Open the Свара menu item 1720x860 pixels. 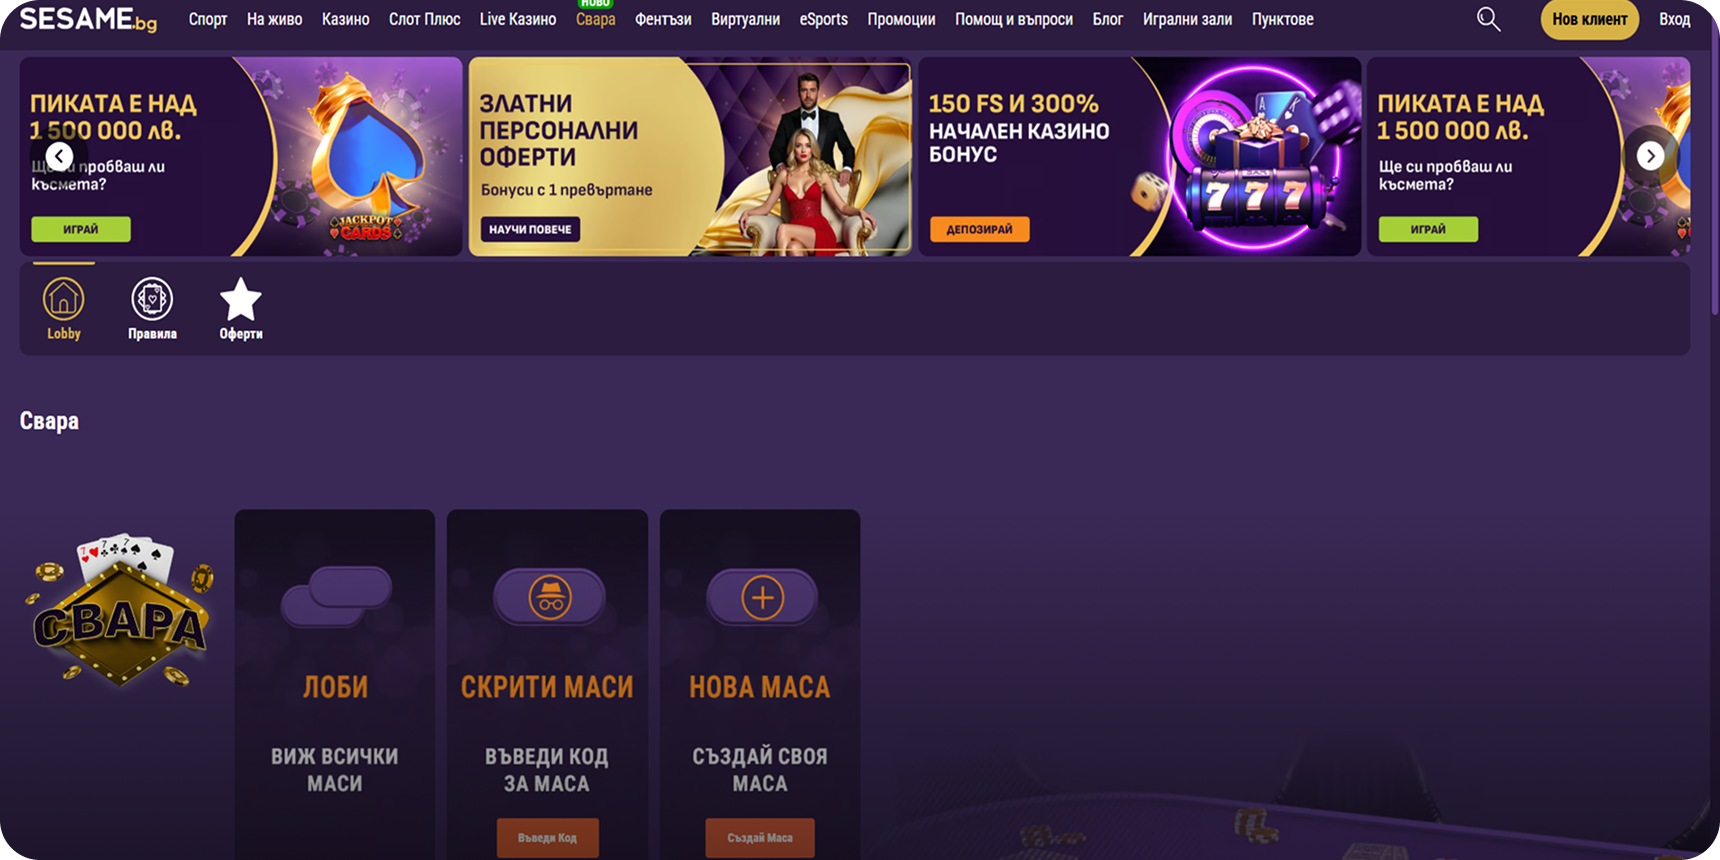(595, 19)
